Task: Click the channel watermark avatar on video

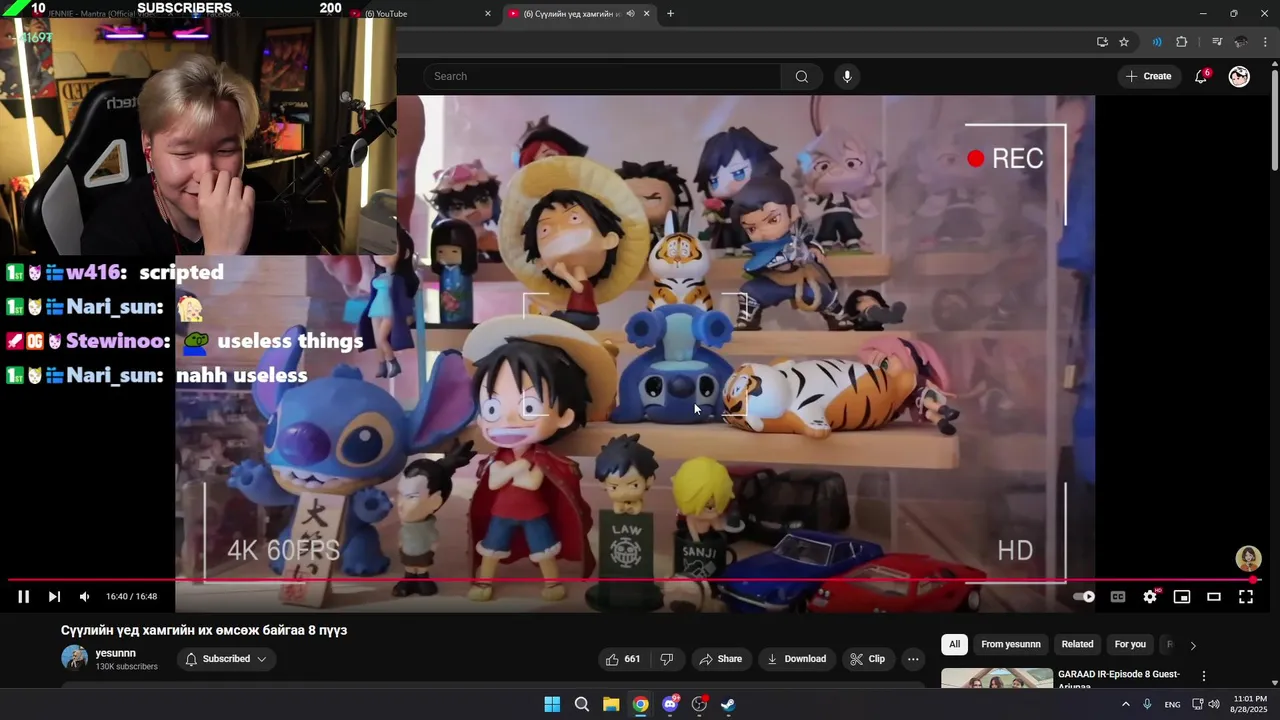Action: pos(1248,558)
